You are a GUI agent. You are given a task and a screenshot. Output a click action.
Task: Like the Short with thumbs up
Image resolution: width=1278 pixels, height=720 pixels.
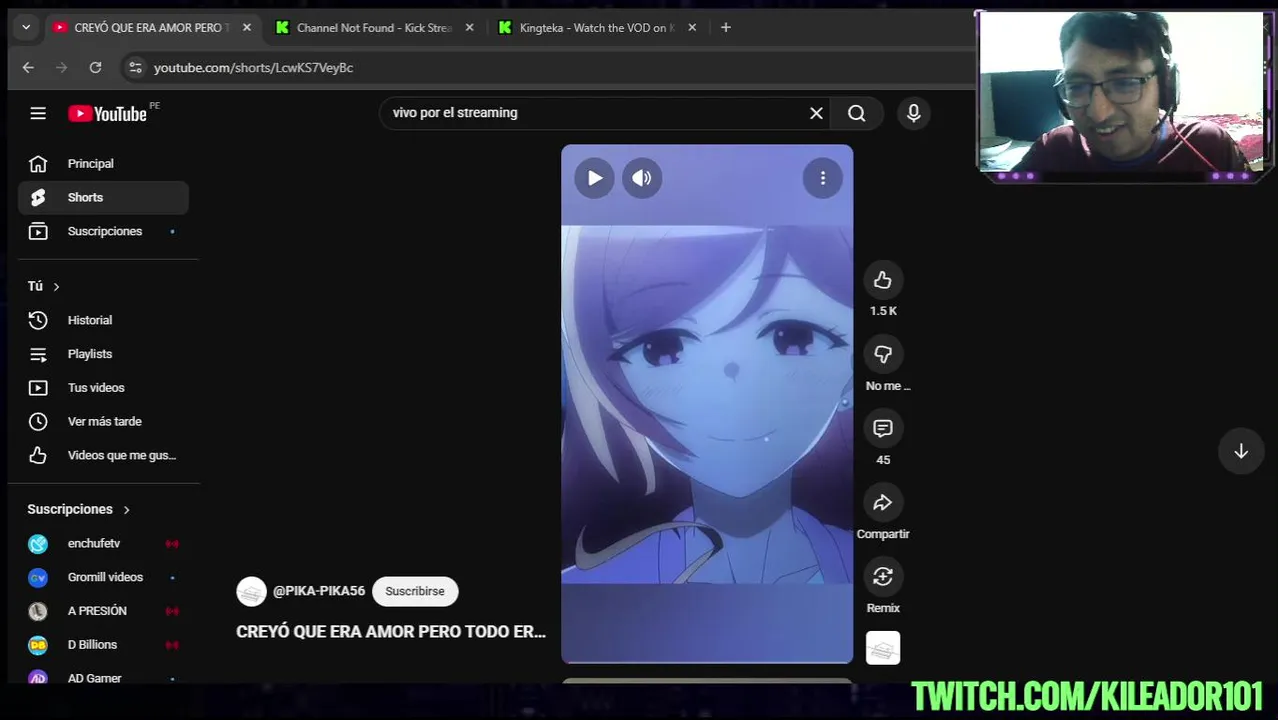point(882,280)
